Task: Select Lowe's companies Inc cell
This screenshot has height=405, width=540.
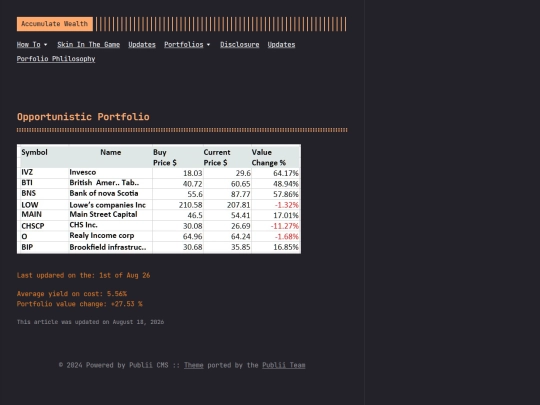Action: pyautogui.click(x=107, y=205)
